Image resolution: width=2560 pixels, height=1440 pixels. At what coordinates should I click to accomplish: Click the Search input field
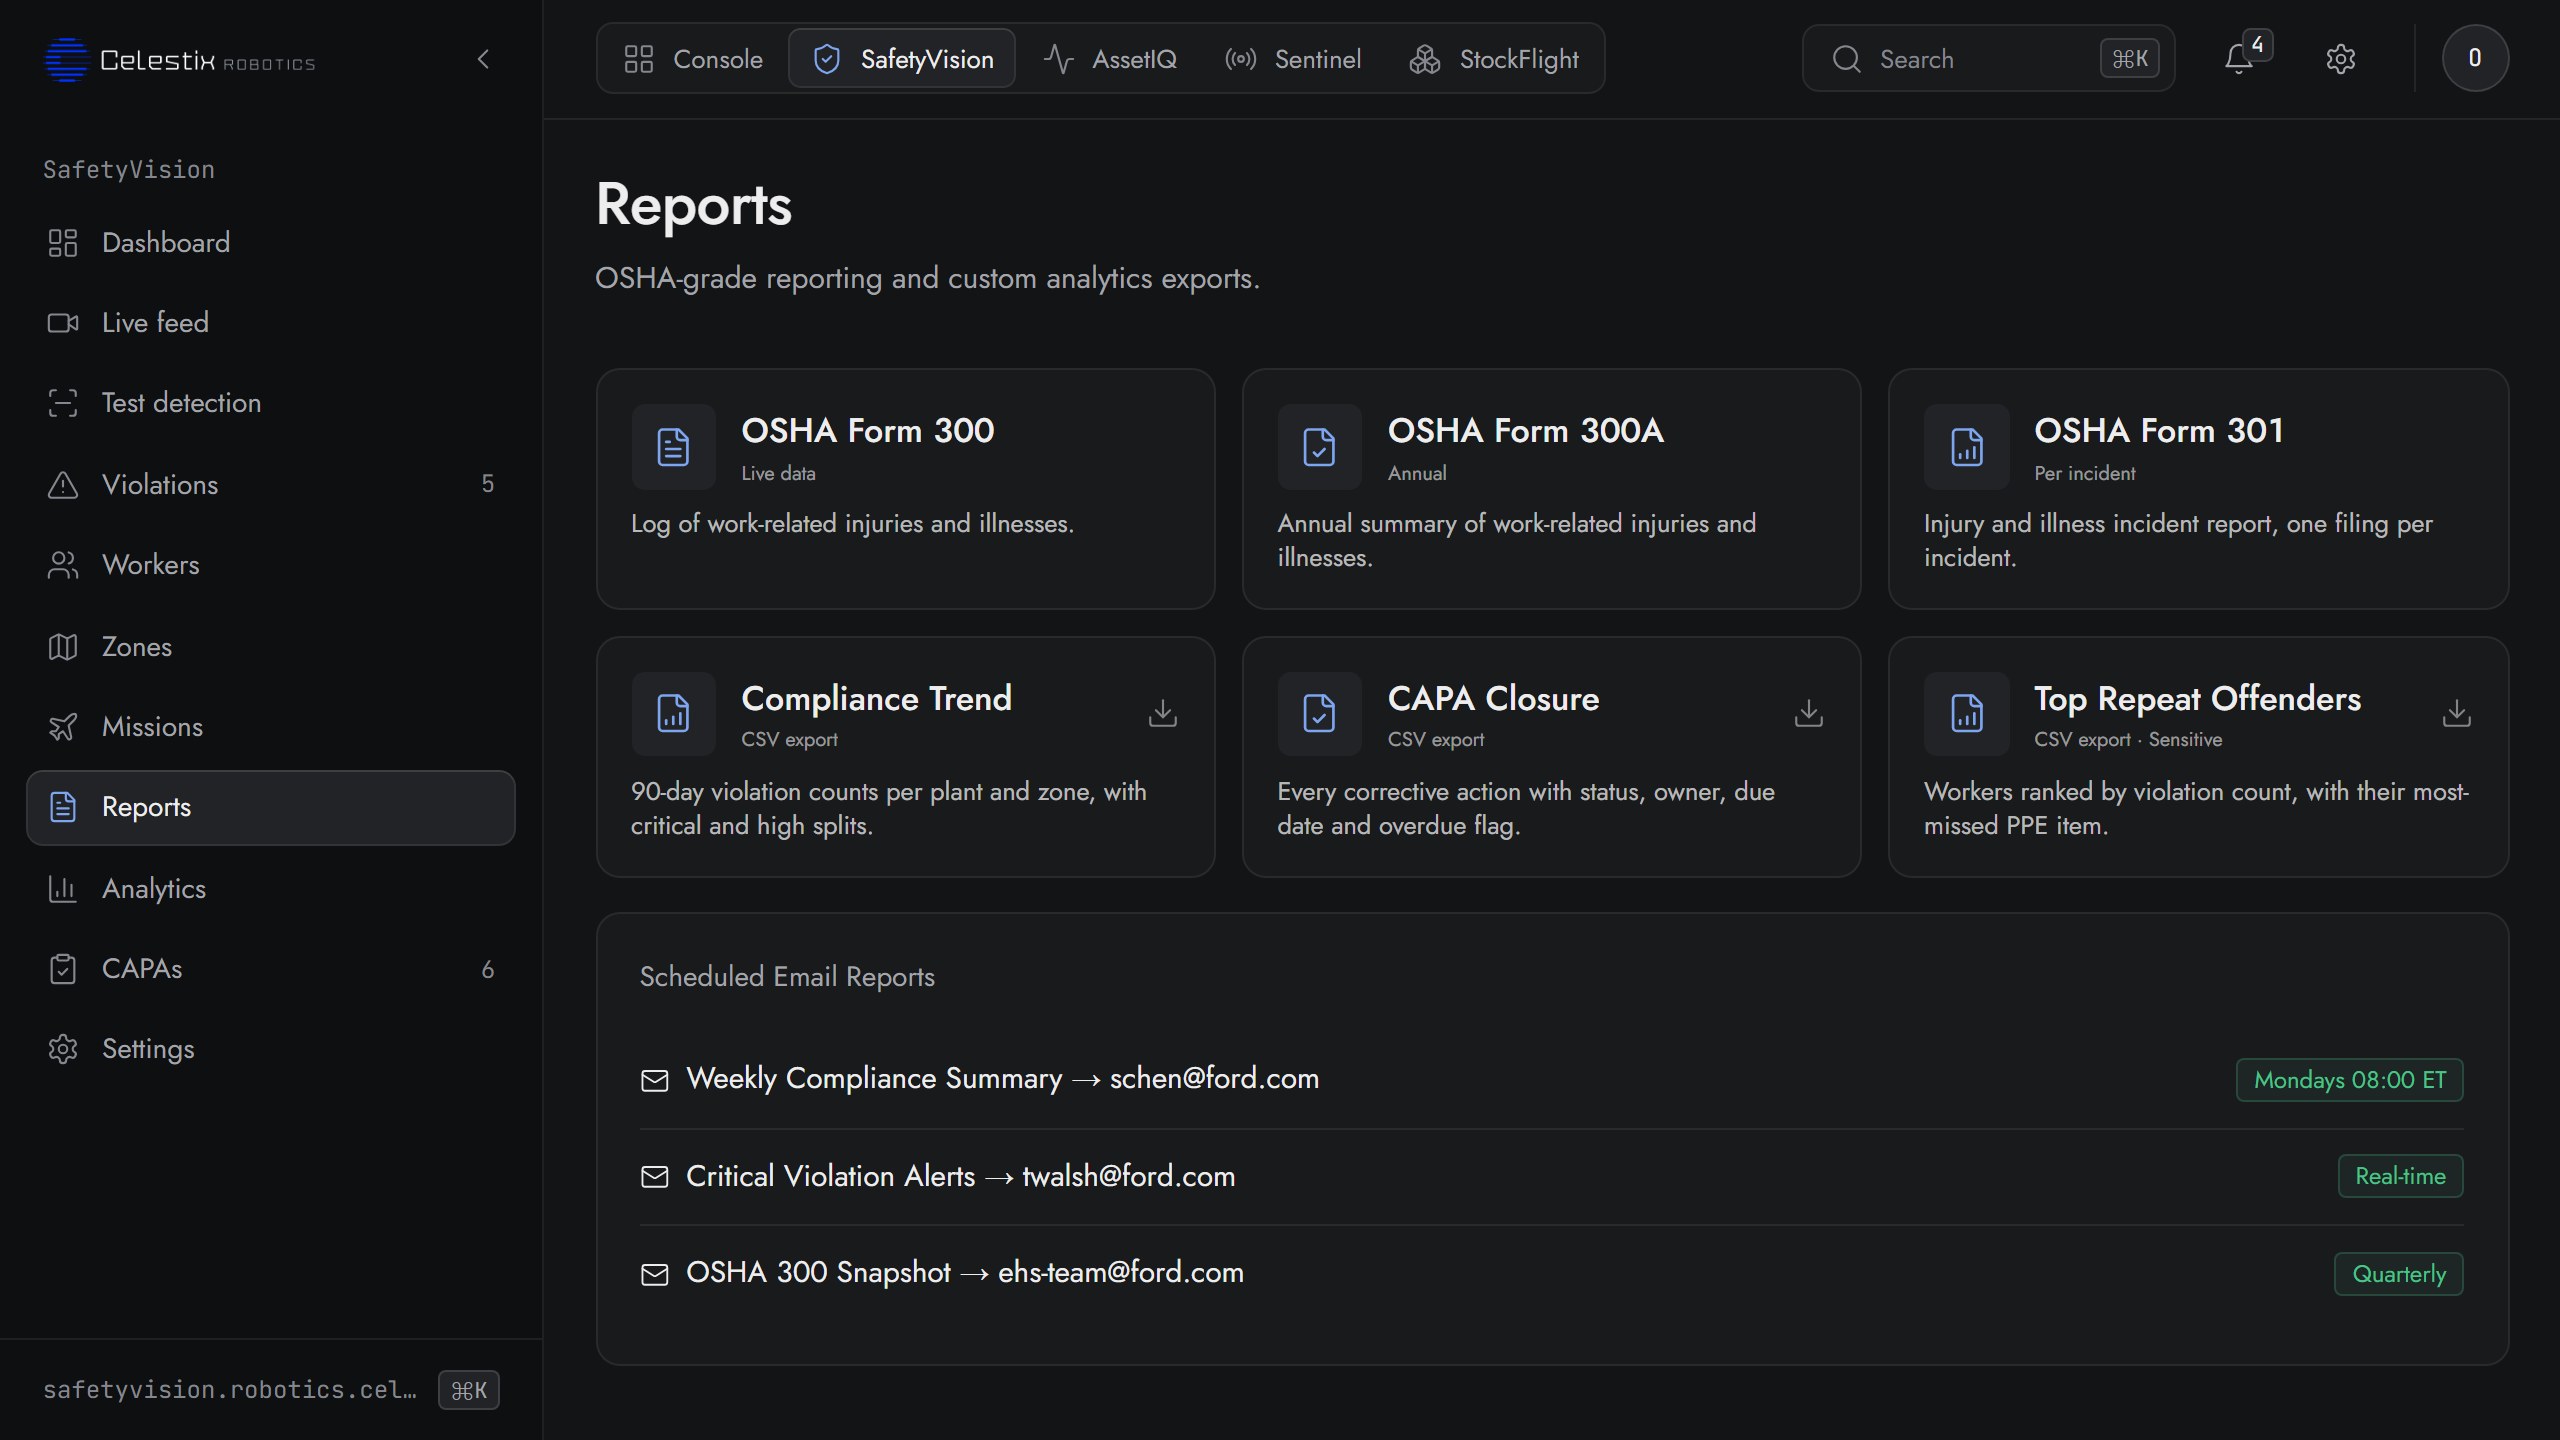(x=1988, y=59)
